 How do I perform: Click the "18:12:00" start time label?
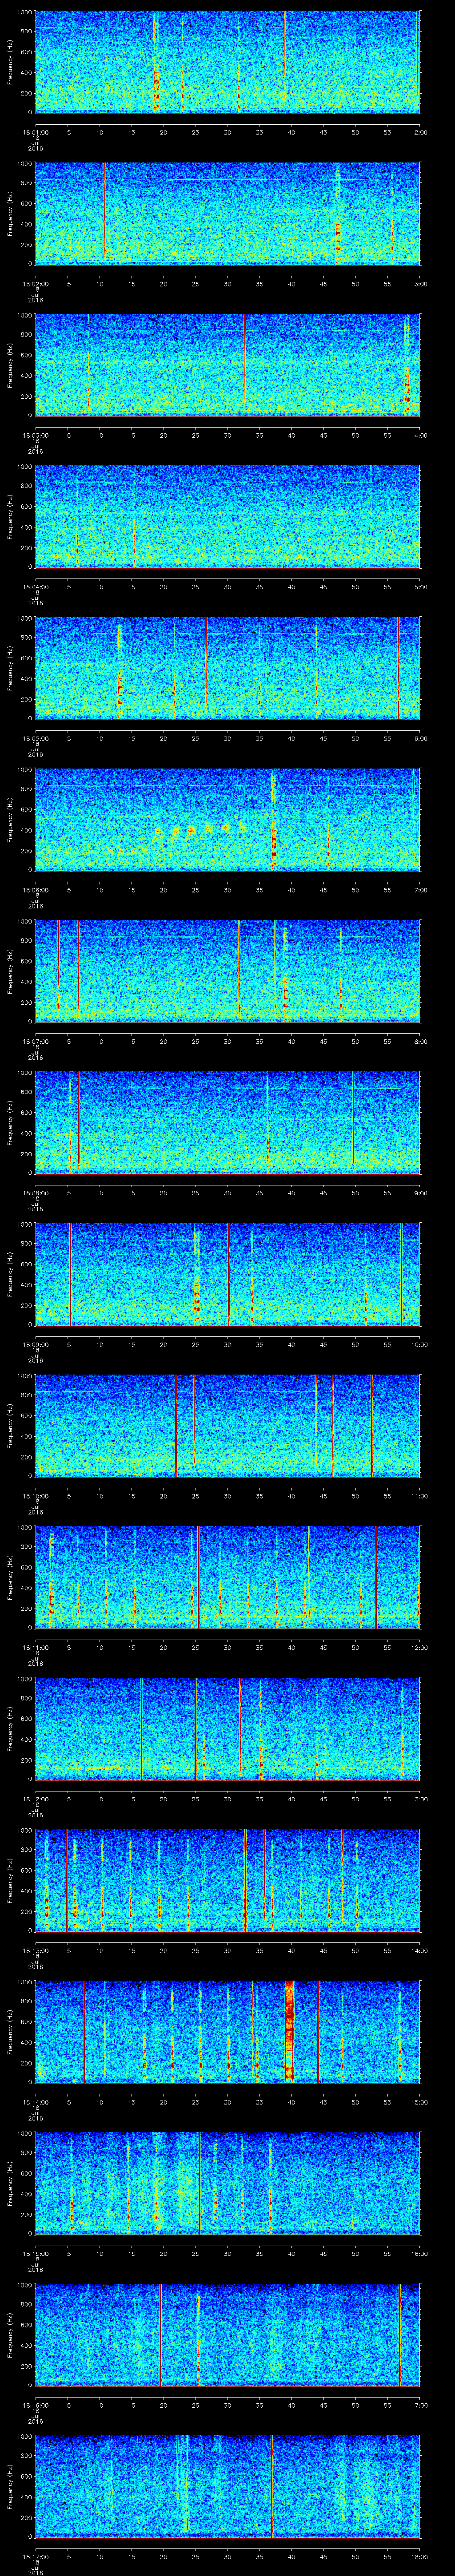pyautogui.click(x=35, y=1799)
